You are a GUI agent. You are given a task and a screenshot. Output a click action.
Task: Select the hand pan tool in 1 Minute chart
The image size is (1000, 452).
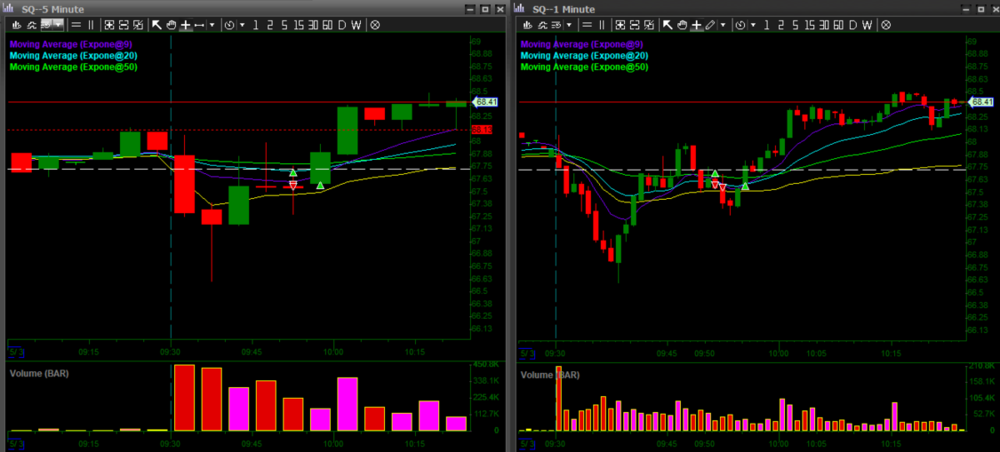click(681, 24)
